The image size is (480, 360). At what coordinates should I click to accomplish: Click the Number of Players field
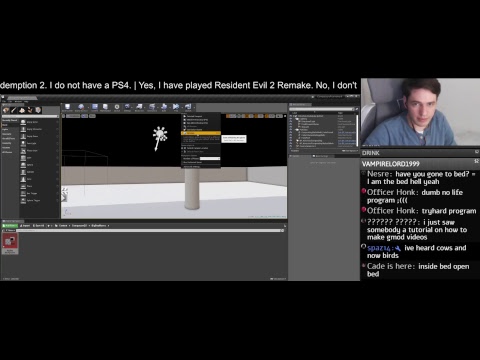point(210,159)
